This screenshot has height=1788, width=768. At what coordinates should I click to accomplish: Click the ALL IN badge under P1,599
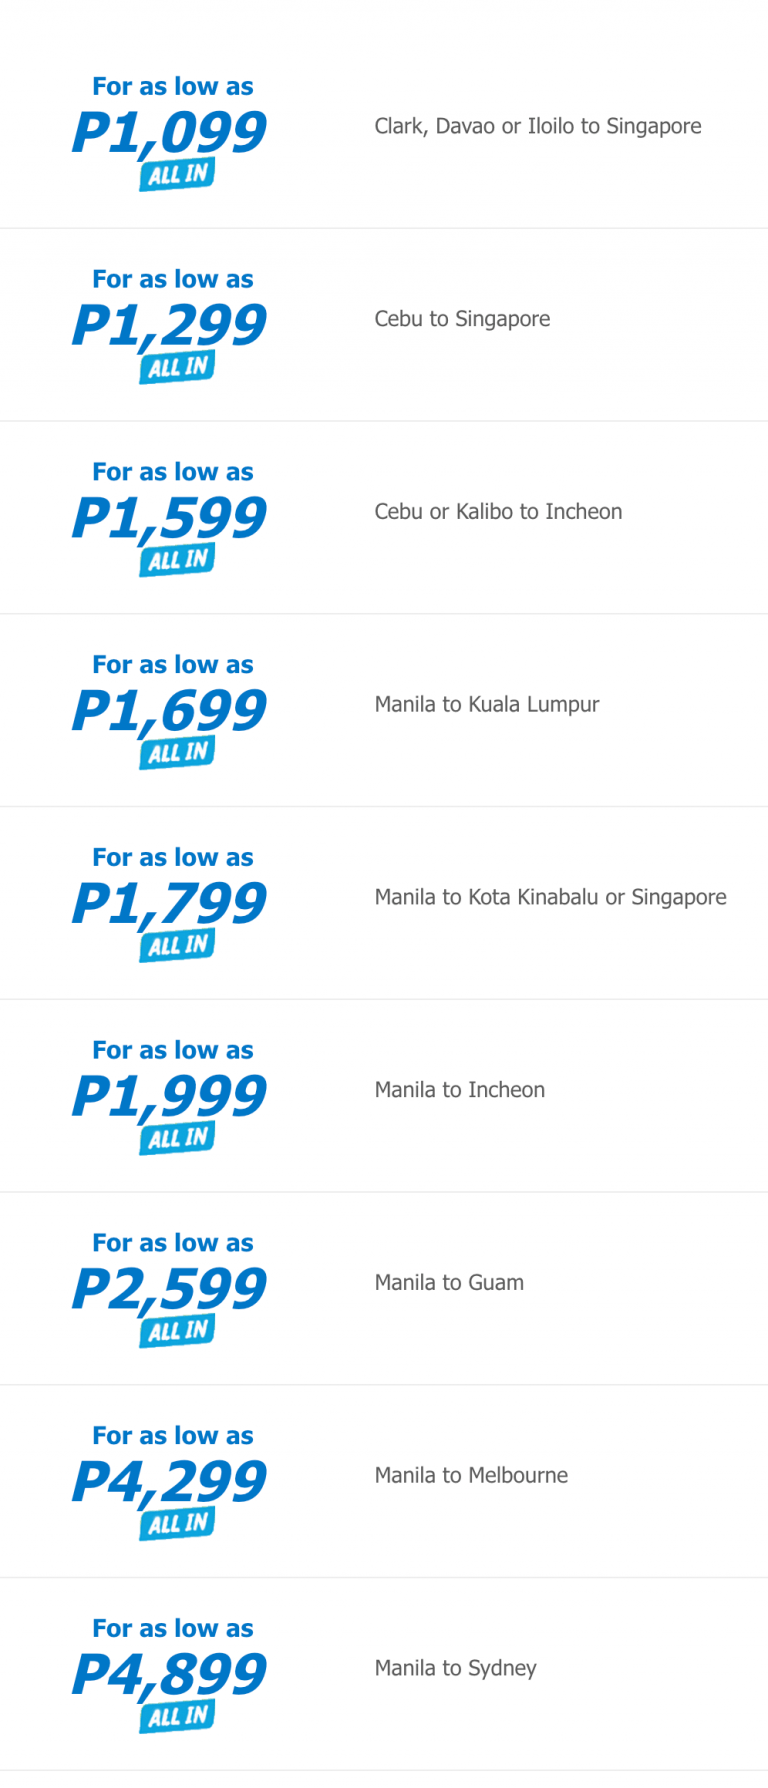(x=178, y=561)
